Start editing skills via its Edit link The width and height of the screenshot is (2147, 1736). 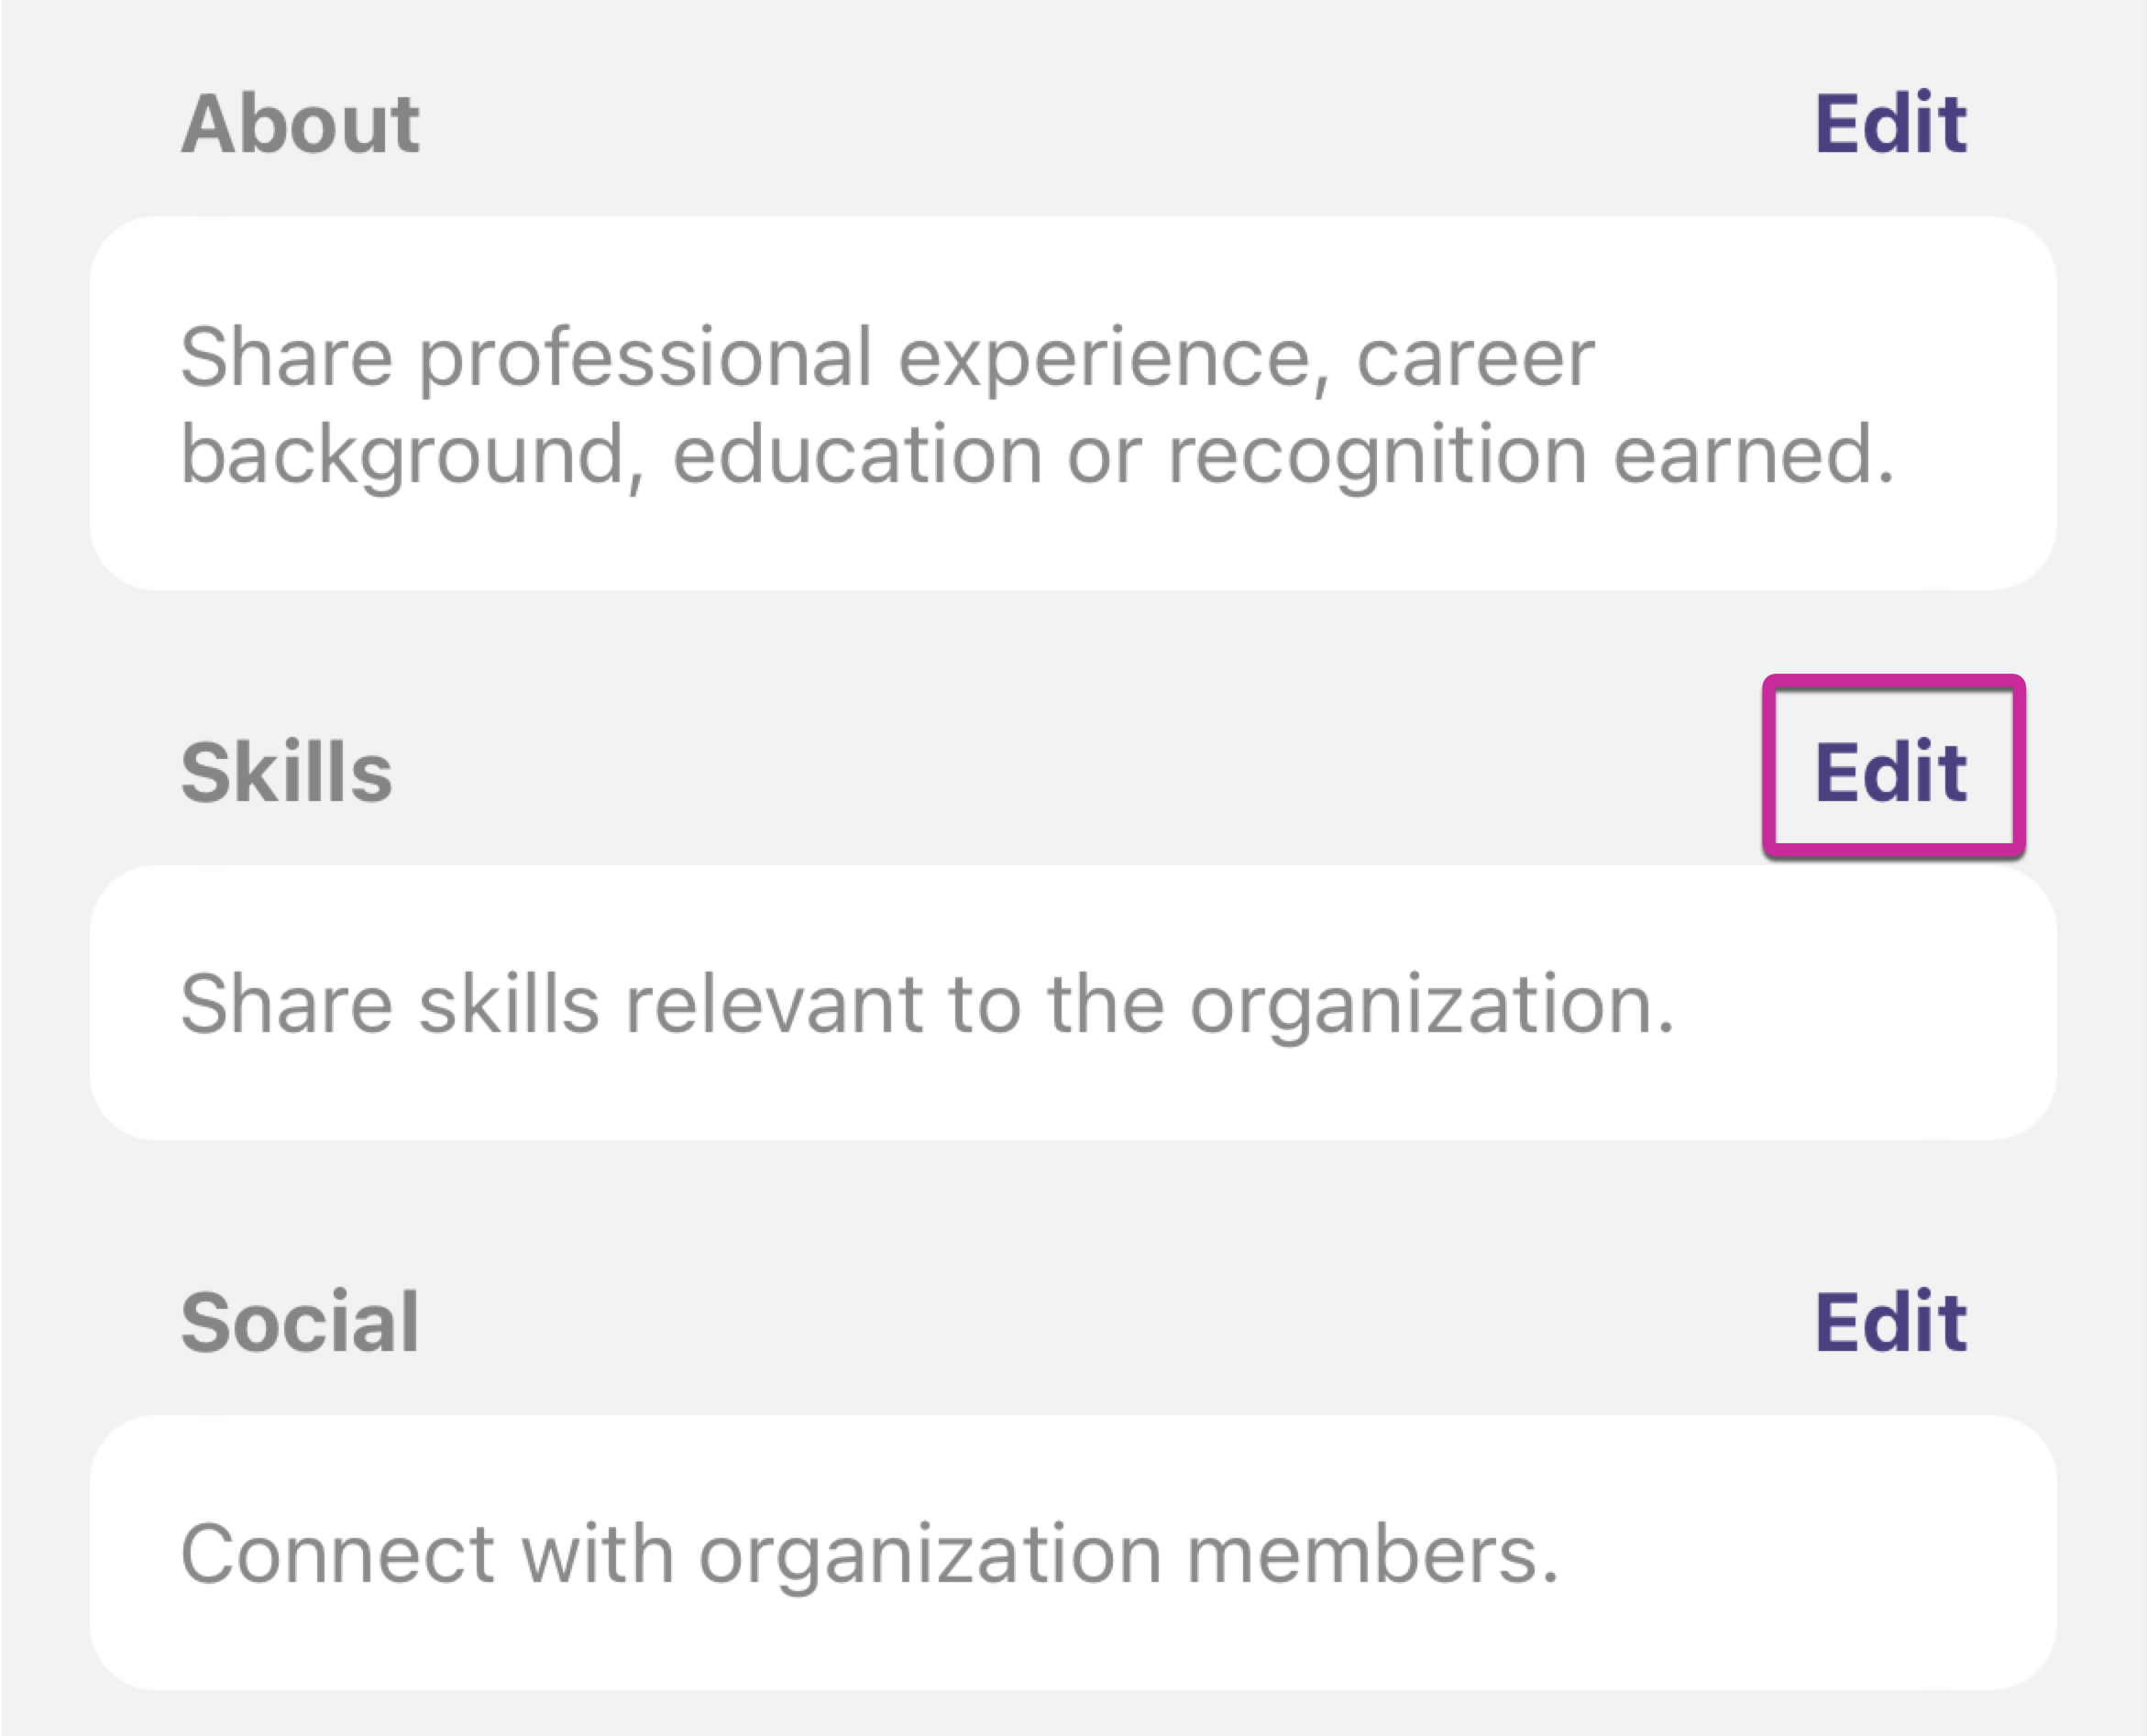1890,771
